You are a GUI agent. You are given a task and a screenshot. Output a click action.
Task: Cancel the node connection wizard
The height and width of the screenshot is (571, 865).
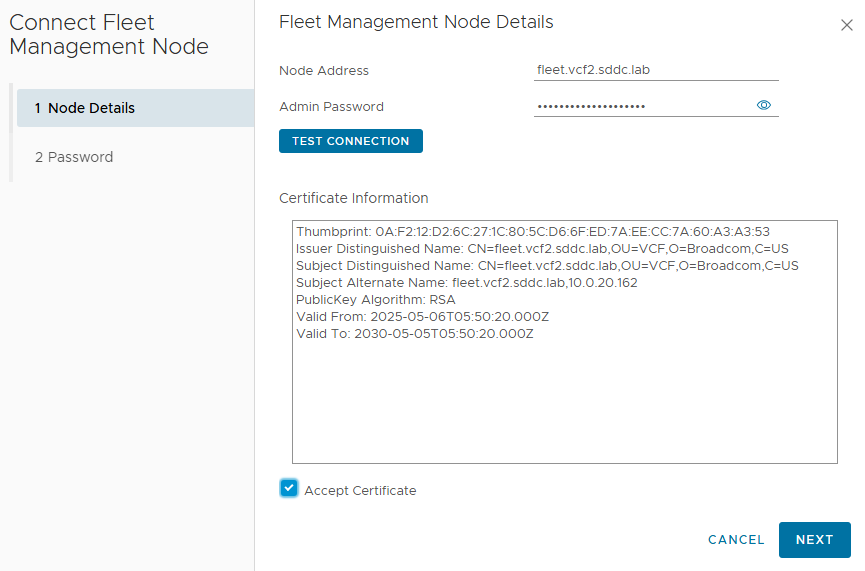click(x=736, y=539)
